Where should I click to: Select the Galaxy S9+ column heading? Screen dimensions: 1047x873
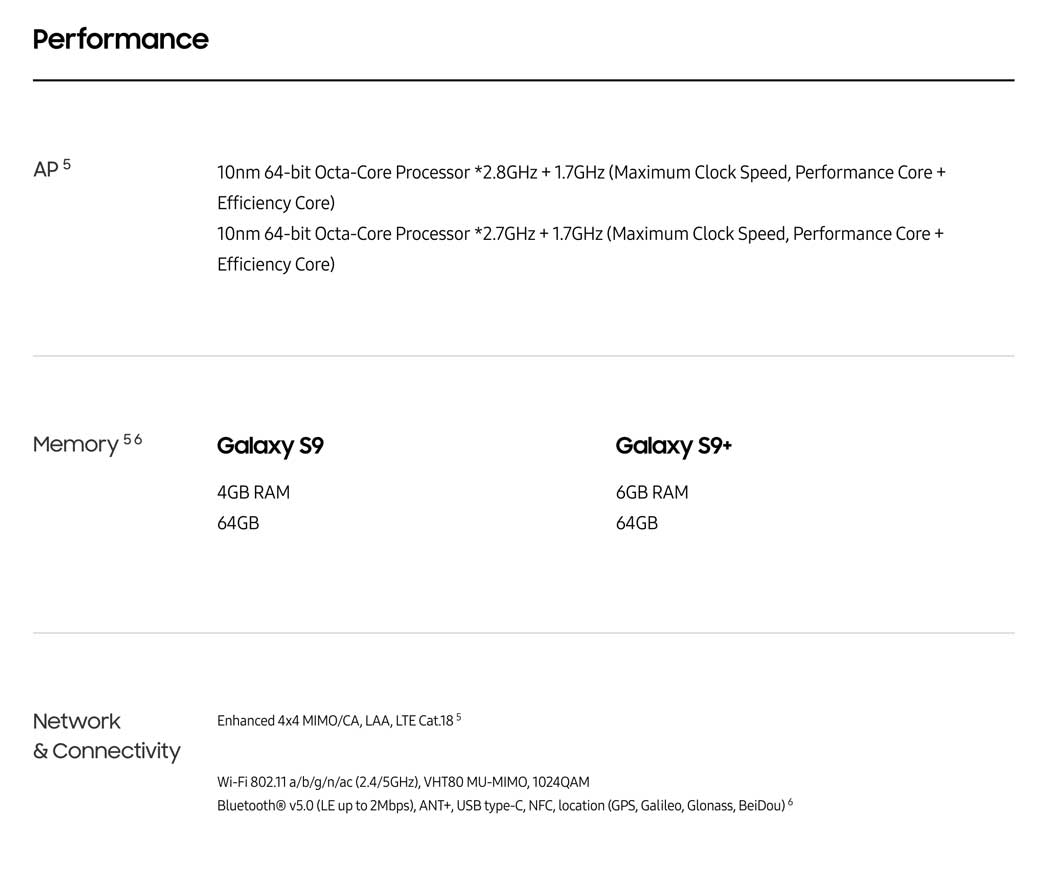click(673, 446)
